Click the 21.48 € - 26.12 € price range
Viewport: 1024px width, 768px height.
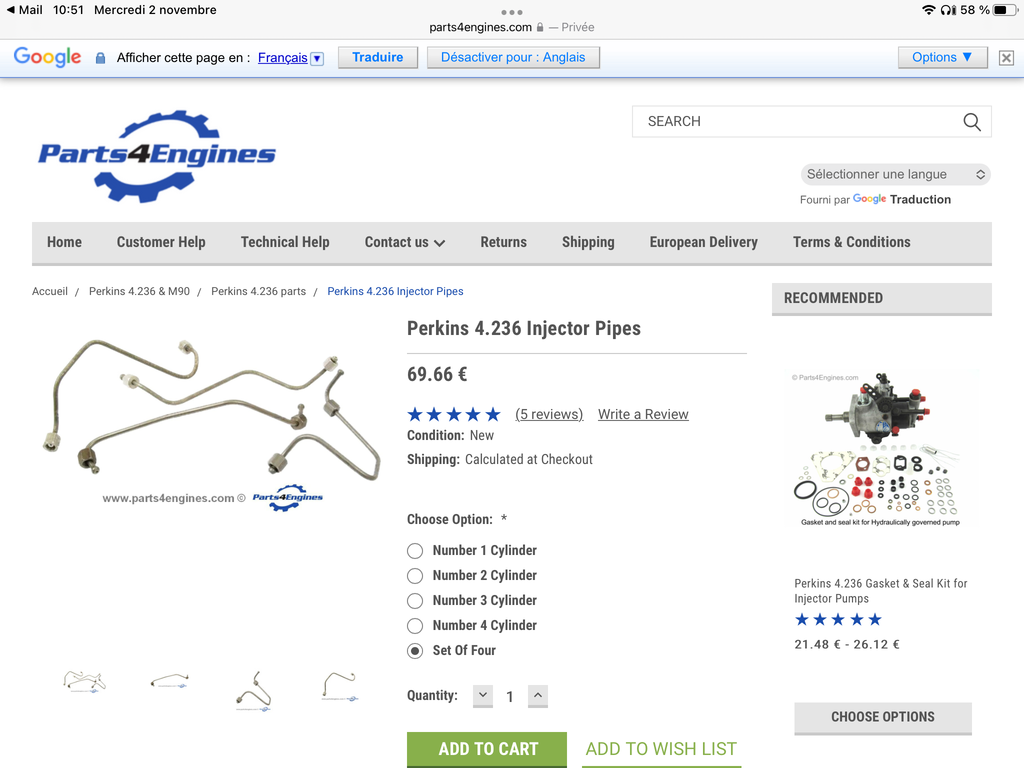[847, 645]
